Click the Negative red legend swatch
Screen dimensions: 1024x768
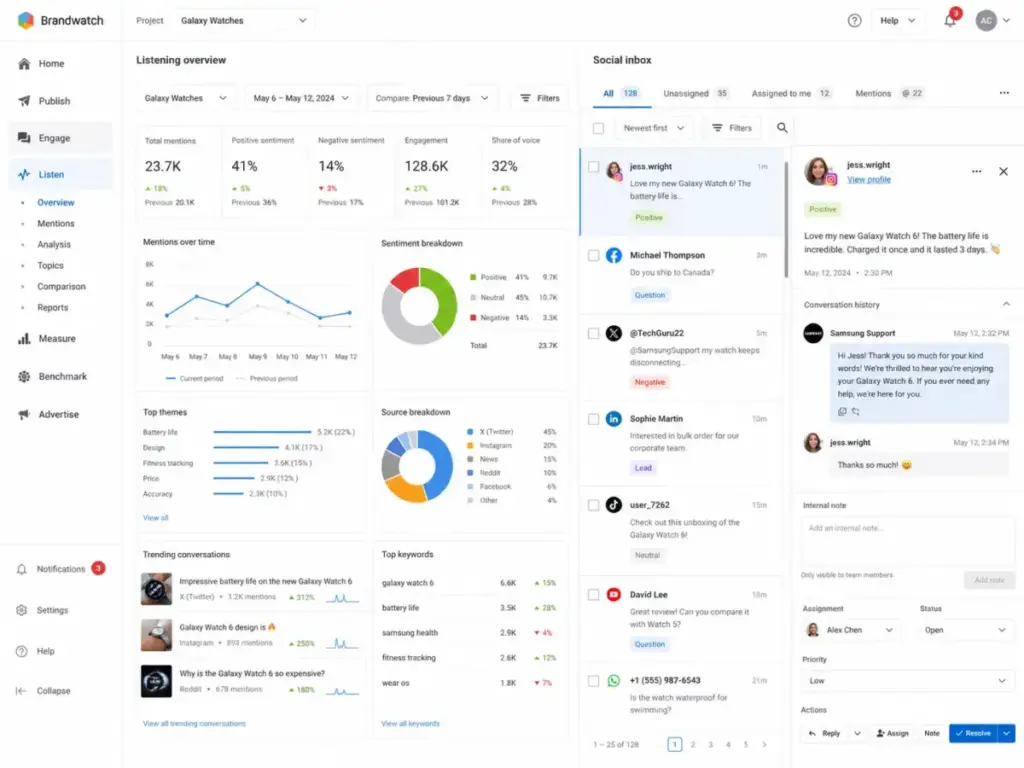coord(473,317)
